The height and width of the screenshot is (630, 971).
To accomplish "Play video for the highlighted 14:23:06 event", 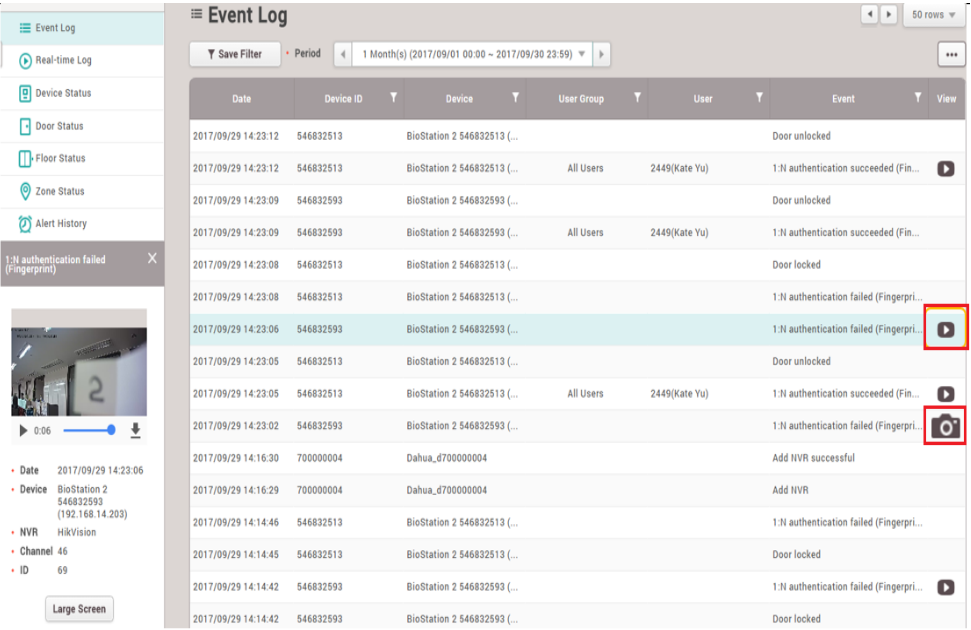I will pyautogui.click(x=945, y=330).
